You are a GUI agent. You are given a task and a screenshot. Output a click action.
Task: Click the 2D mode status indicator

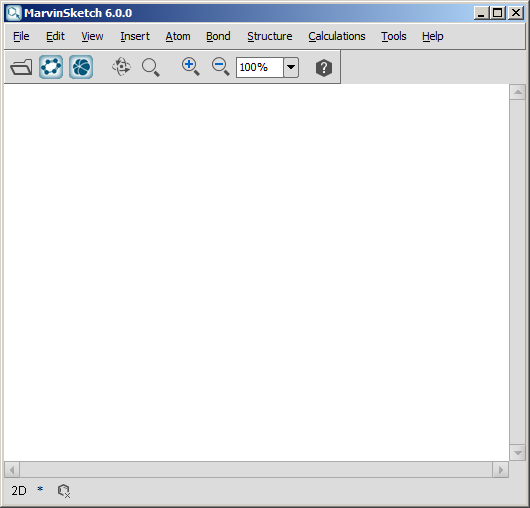(19, 490)
